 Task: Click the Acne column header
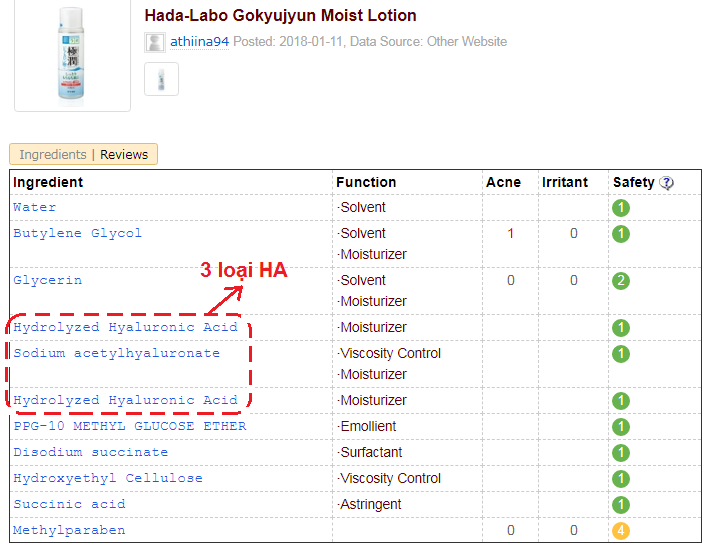(x=503, y=182)
